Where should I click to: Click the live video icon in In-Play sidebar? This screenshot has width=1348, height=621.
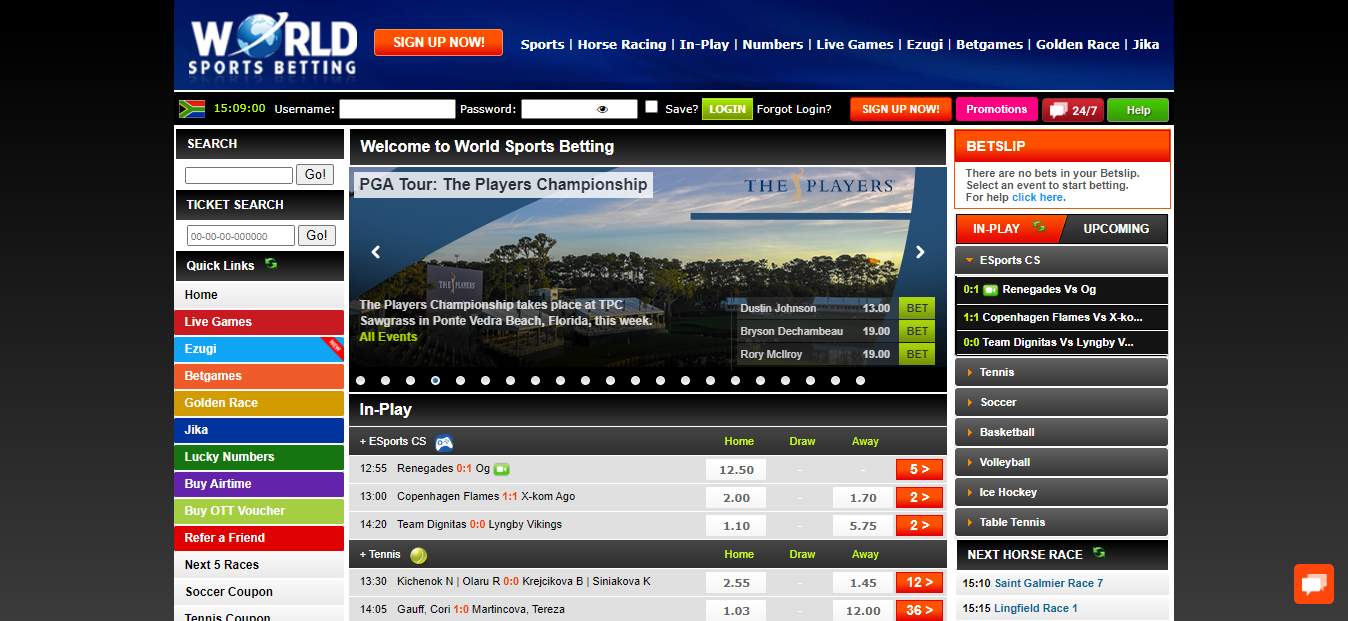[x=990, y=290]
